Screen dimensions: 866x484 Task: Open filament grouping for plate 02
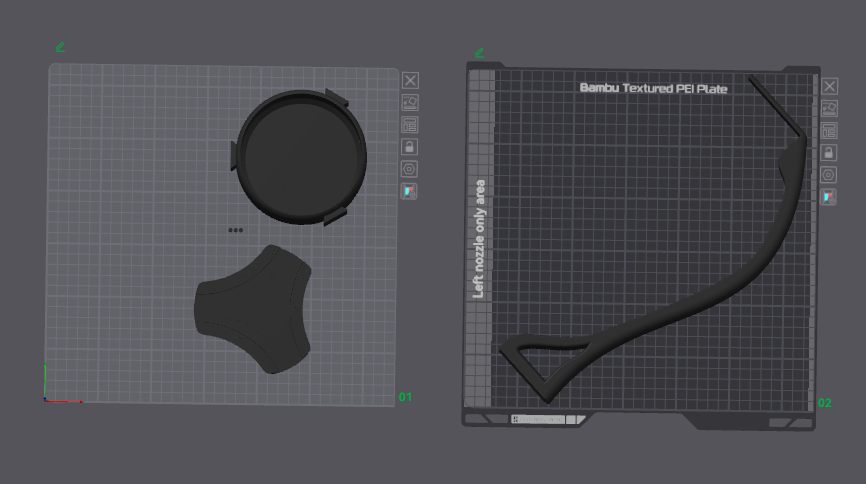pyautogui.click(x=828, y=197)
